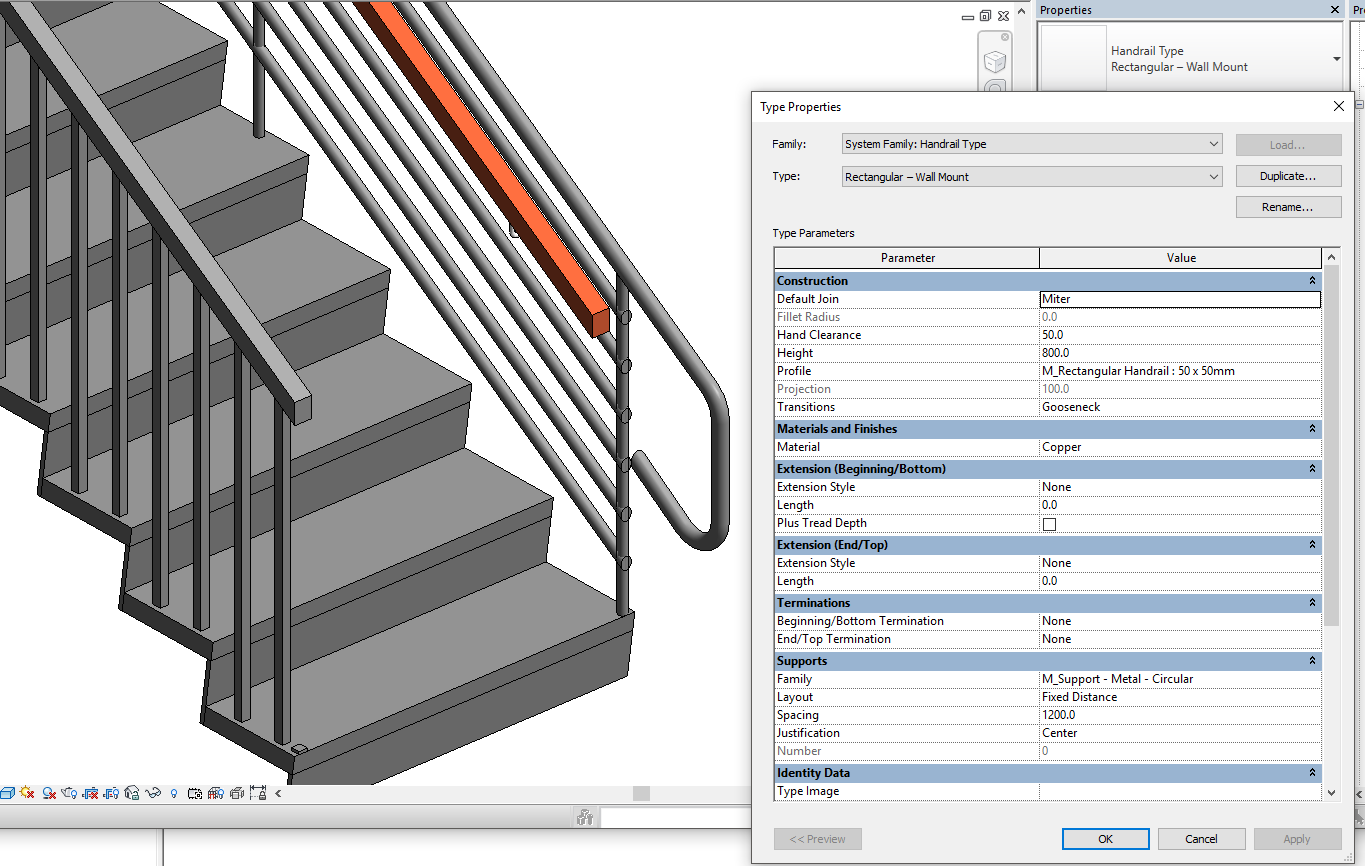This screenshot has width=1365, height=866.
Task: Toggle Sun Path icon in view bar
Action: pos(27,793)
